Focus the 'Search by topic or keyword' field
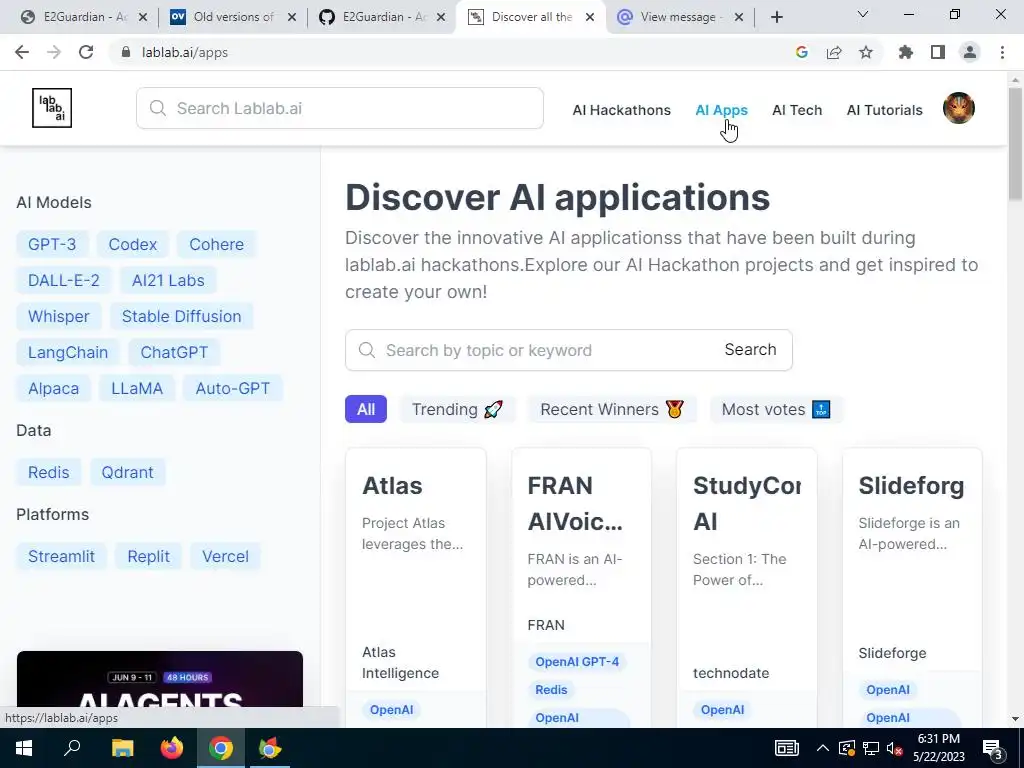Screen dimensions: 1024x768 [529, 350]
